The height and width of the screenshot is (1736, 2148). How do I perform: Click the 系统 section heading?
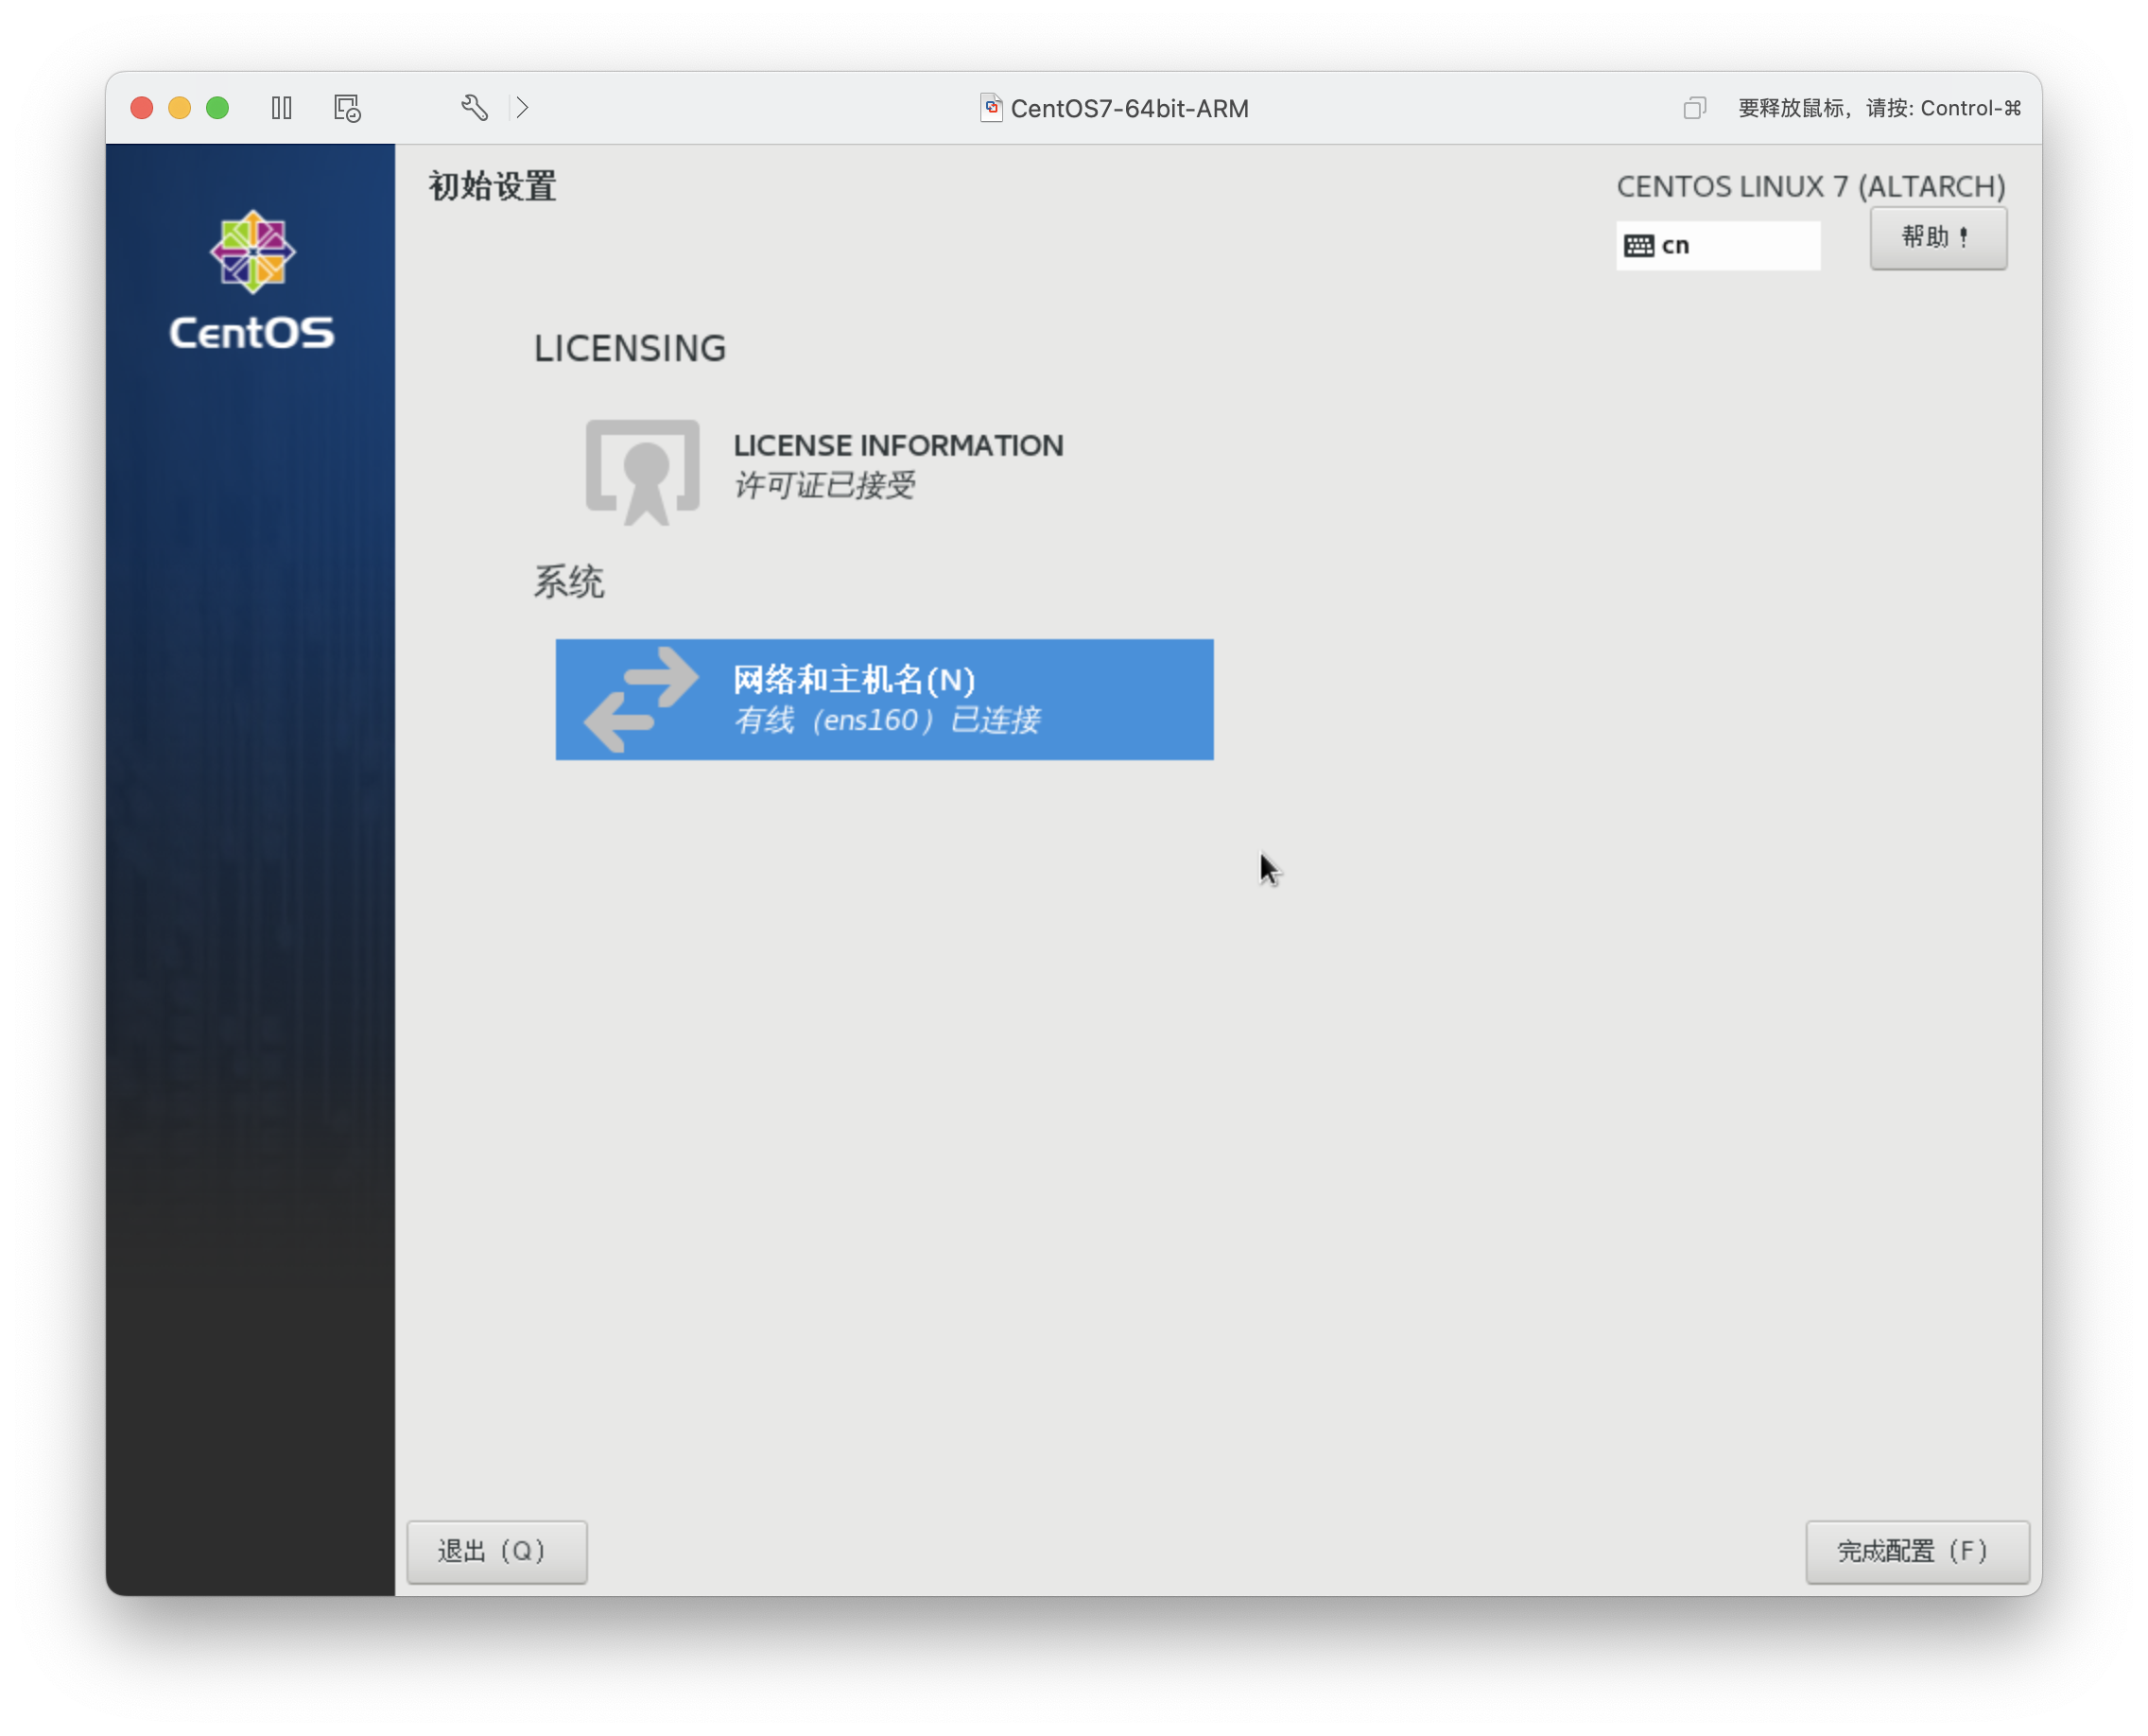[568, 582]
